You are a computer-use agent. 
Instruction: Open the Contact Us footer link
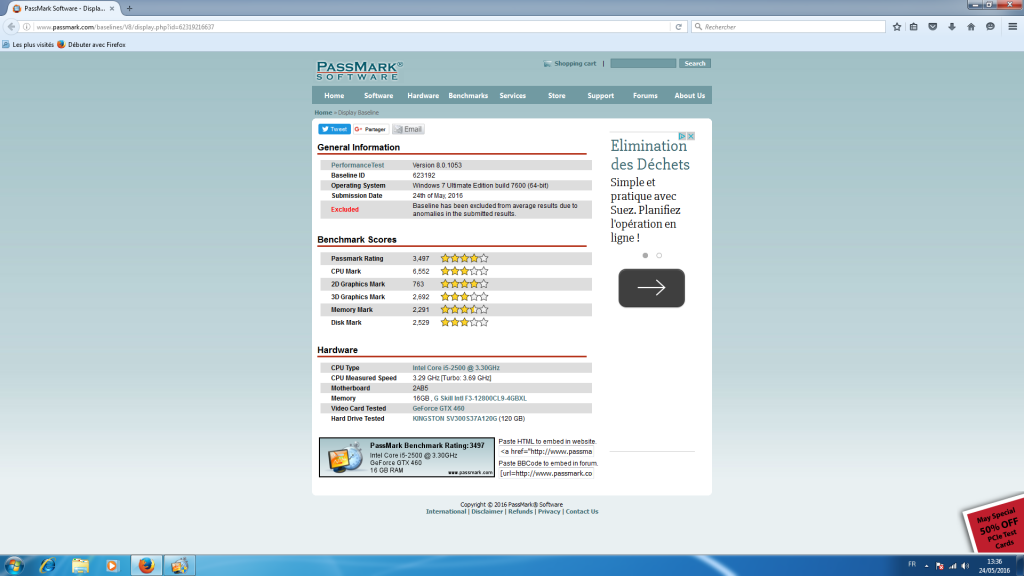tap(582, 511)
